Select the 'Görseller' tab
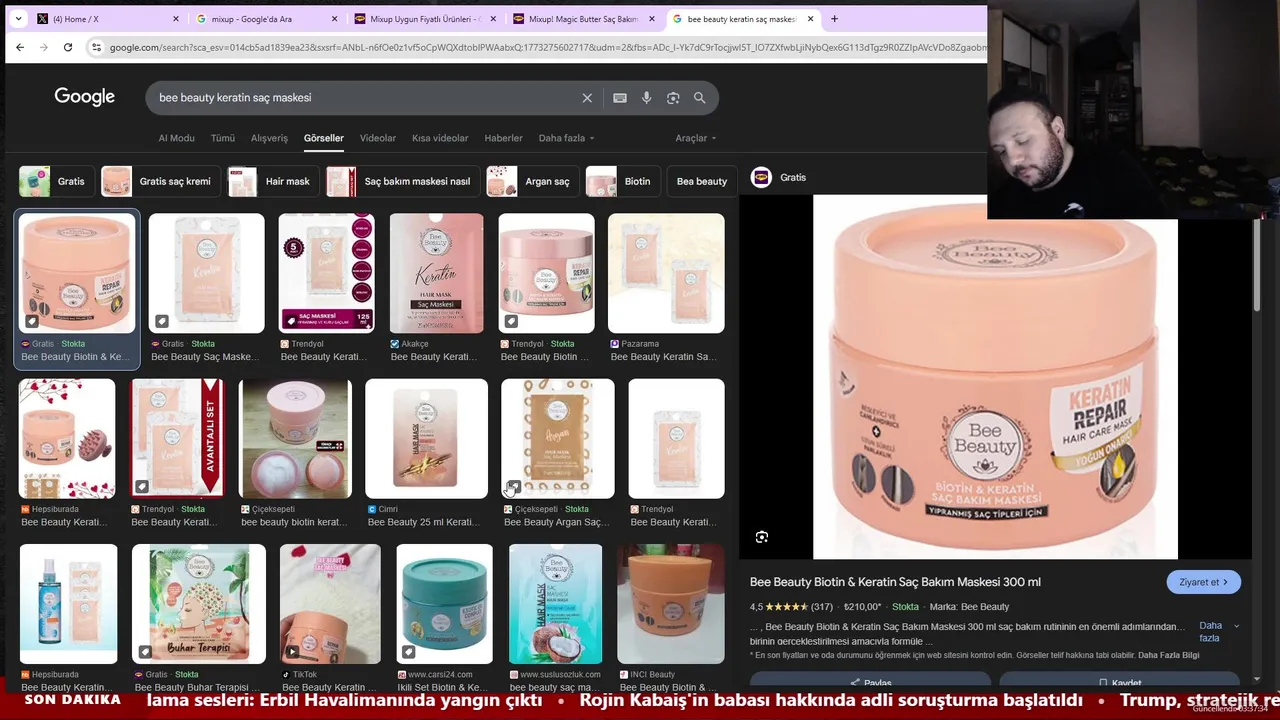1280x720 pixels. [x=324, y=138]
